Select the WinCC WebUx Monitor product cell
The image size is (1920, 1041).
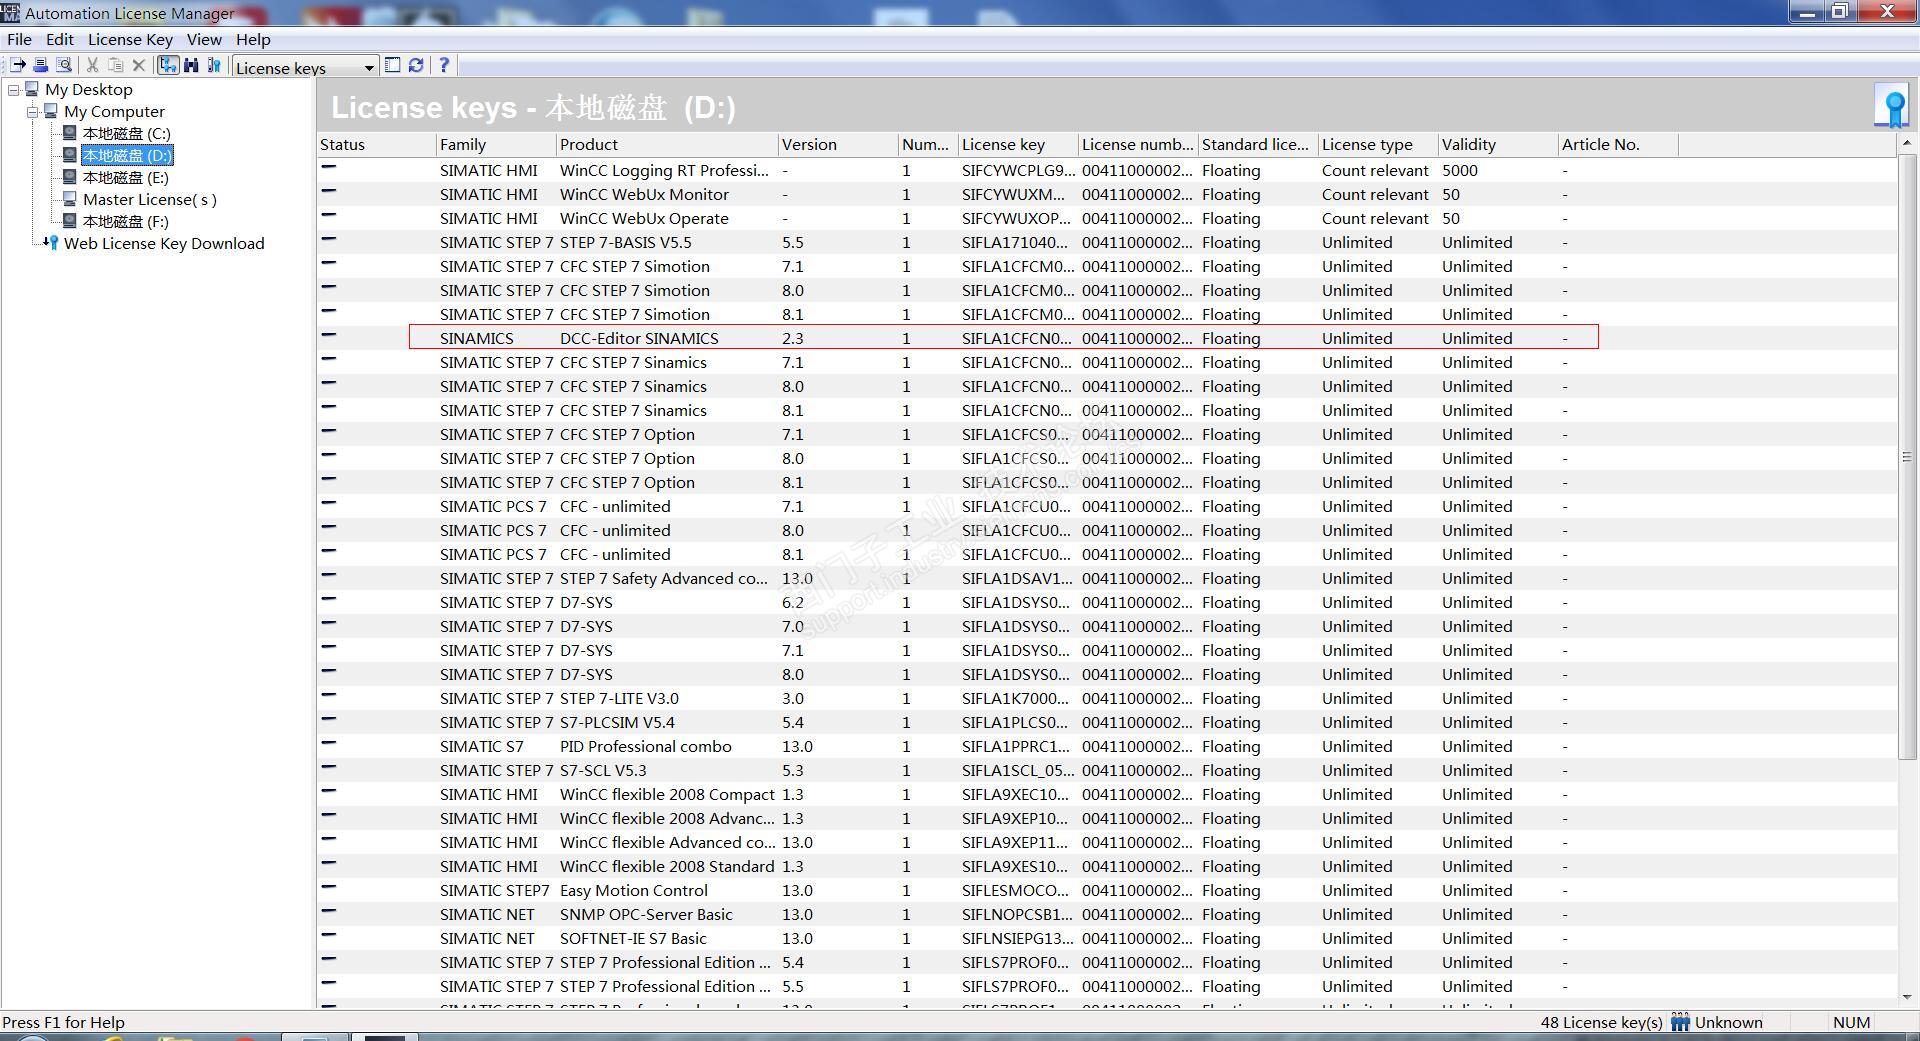tap(644, 194)
